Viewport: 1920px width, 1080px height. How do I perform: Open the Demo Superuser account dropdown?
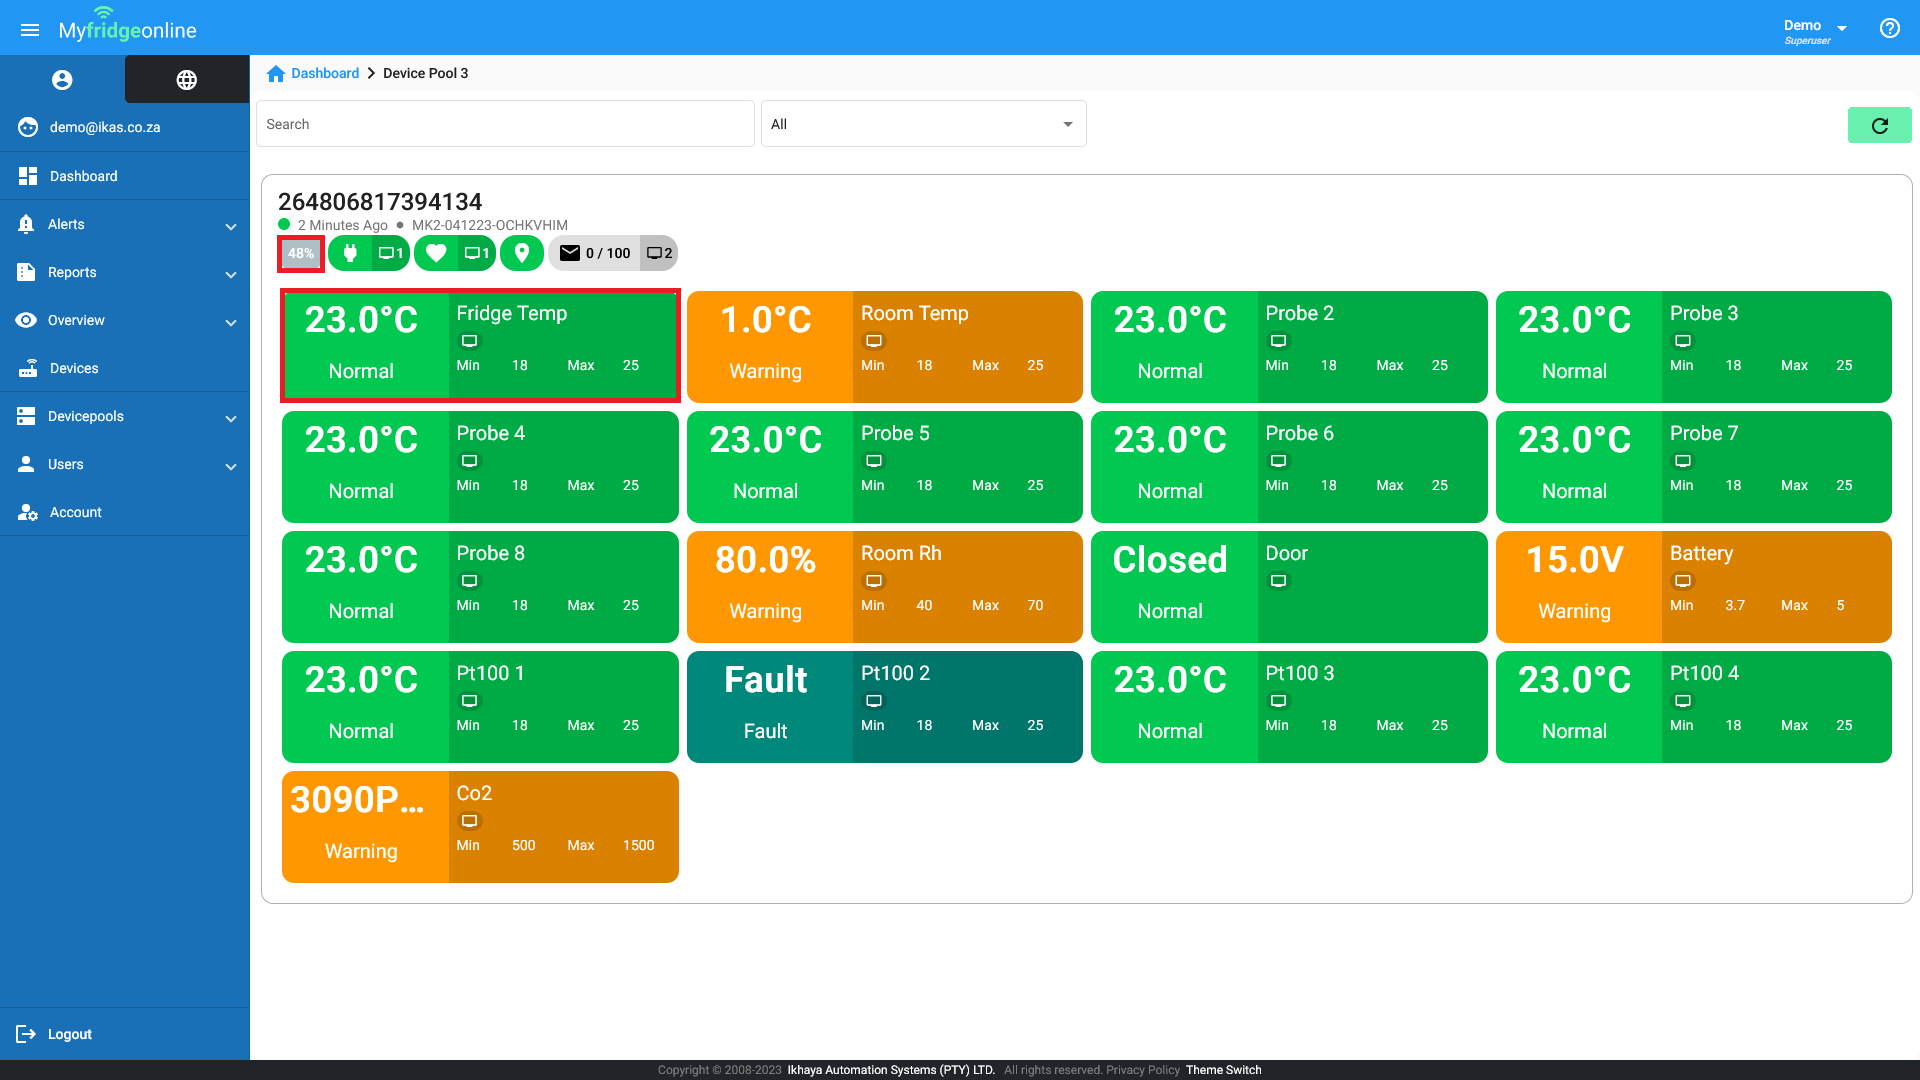(x=1815, y=30)
